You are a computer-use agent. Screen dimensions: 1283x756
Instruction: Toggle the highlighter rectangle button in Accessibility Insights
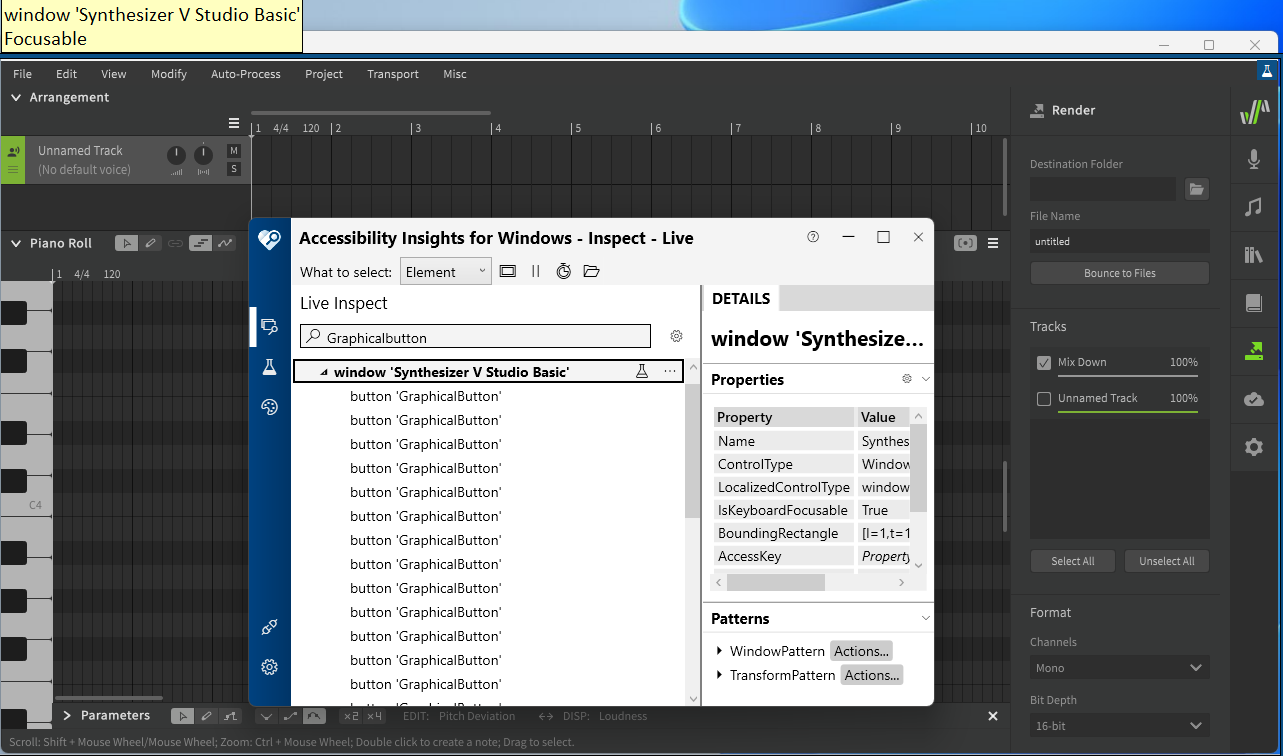point(508,271)
